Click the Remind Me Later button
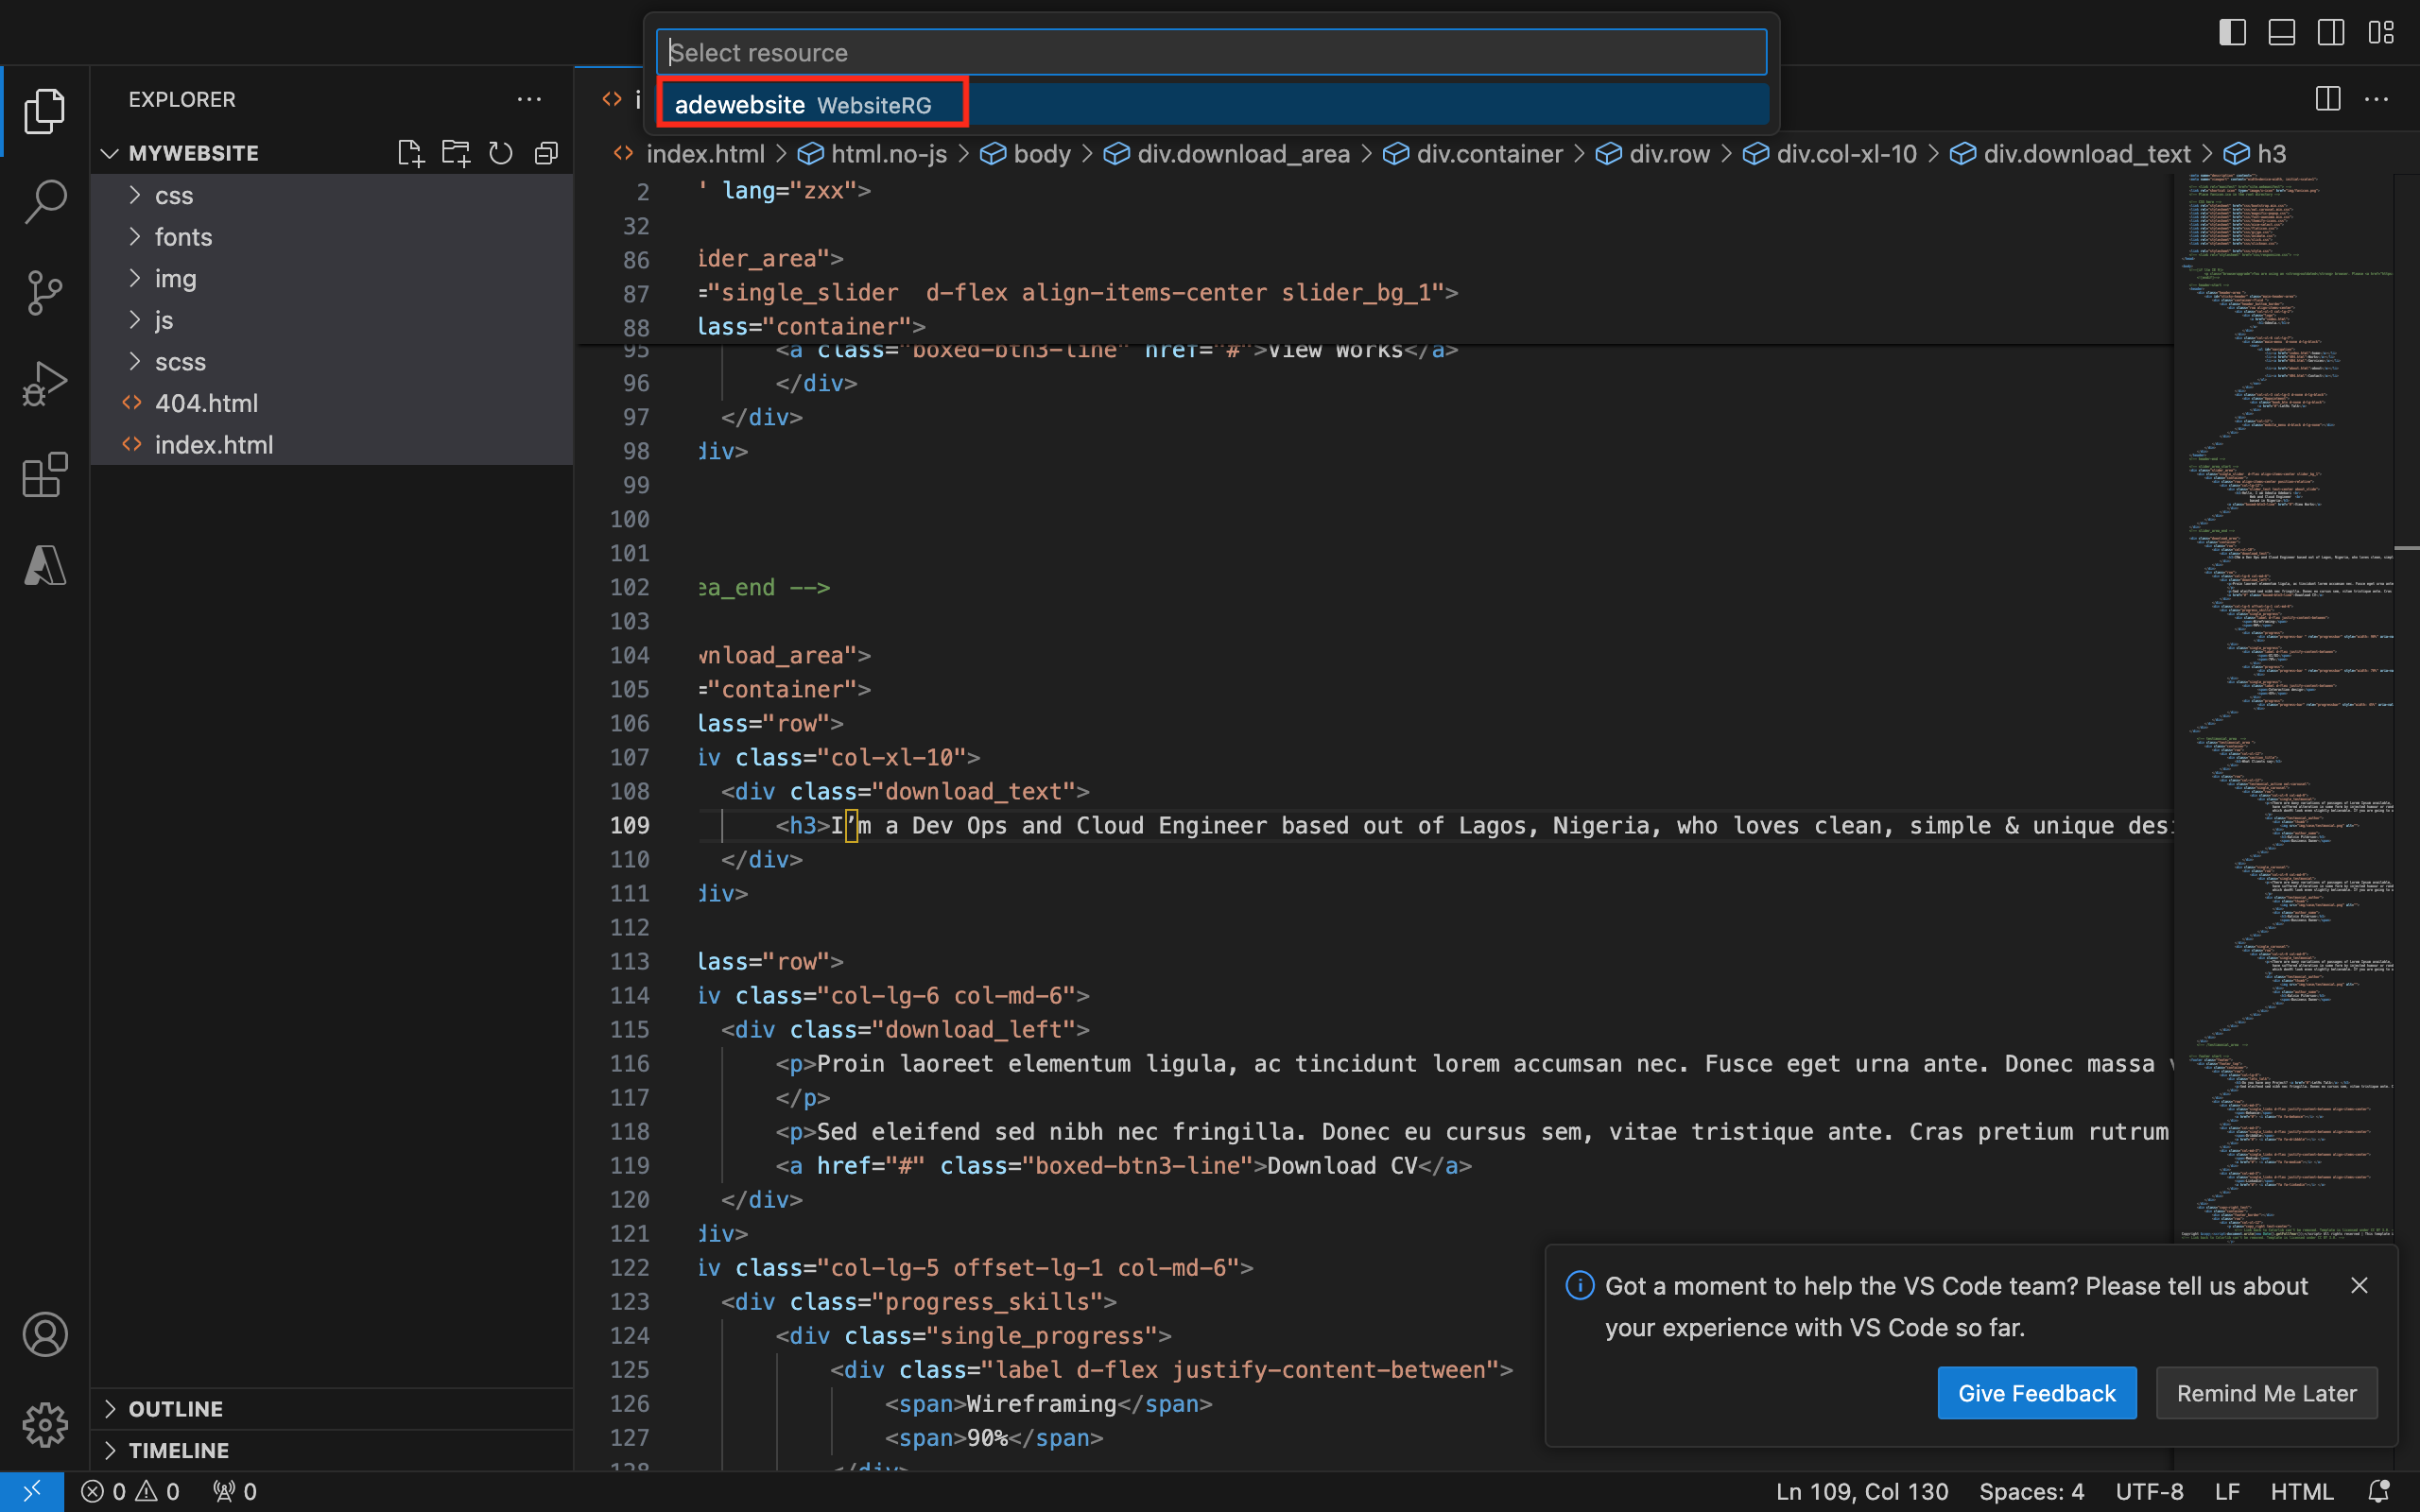The image size is (2420, 1512). (2266, 1393)
